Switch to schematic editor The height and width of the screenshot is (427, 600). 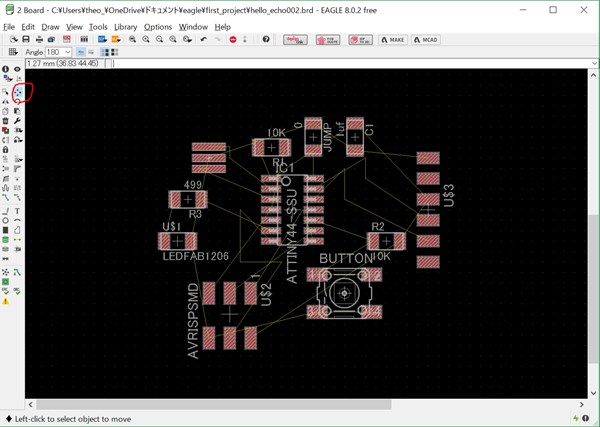tap(67, 39)
